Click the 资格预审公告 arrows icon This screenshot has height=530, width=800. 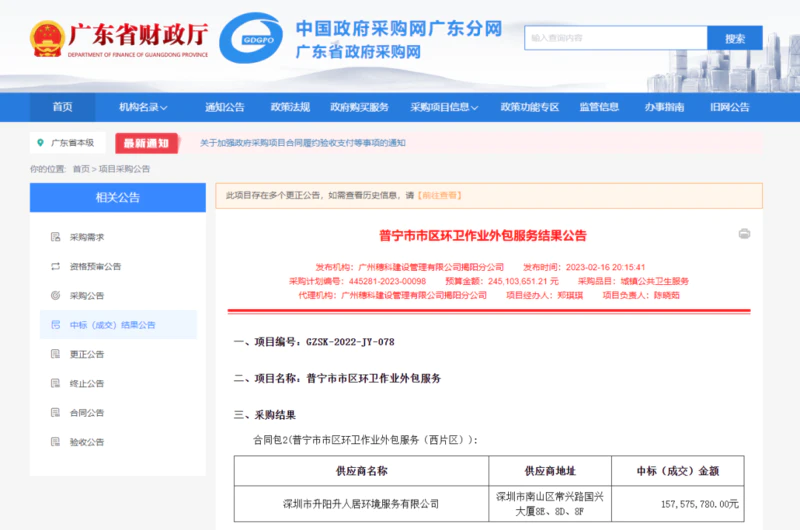click(55, 267)
